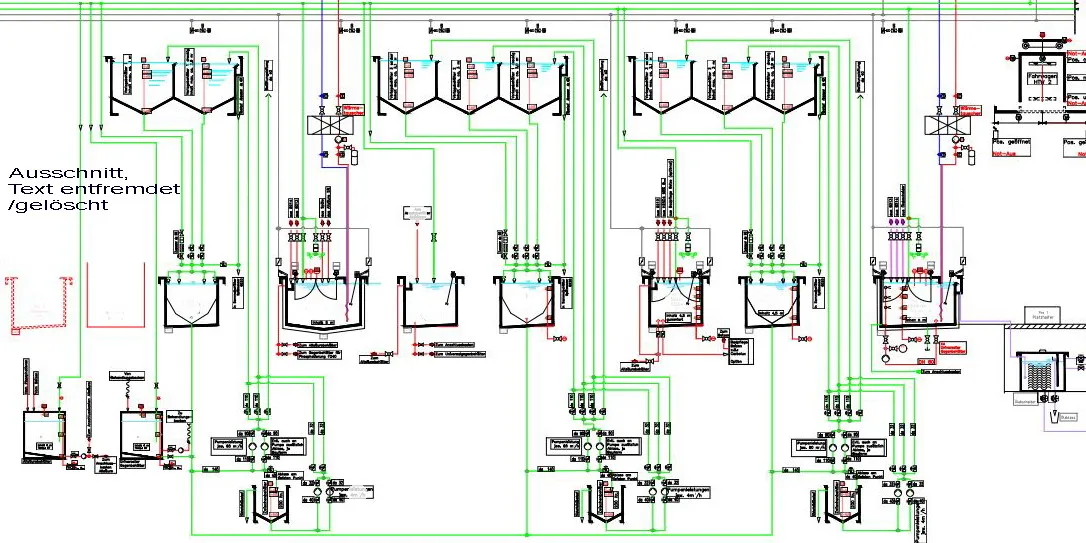The height and width of the screenshot is (543, 1086).
Task: Select the red 'DN 80' label
Action: pyautogui.click(x=926, y=362)
